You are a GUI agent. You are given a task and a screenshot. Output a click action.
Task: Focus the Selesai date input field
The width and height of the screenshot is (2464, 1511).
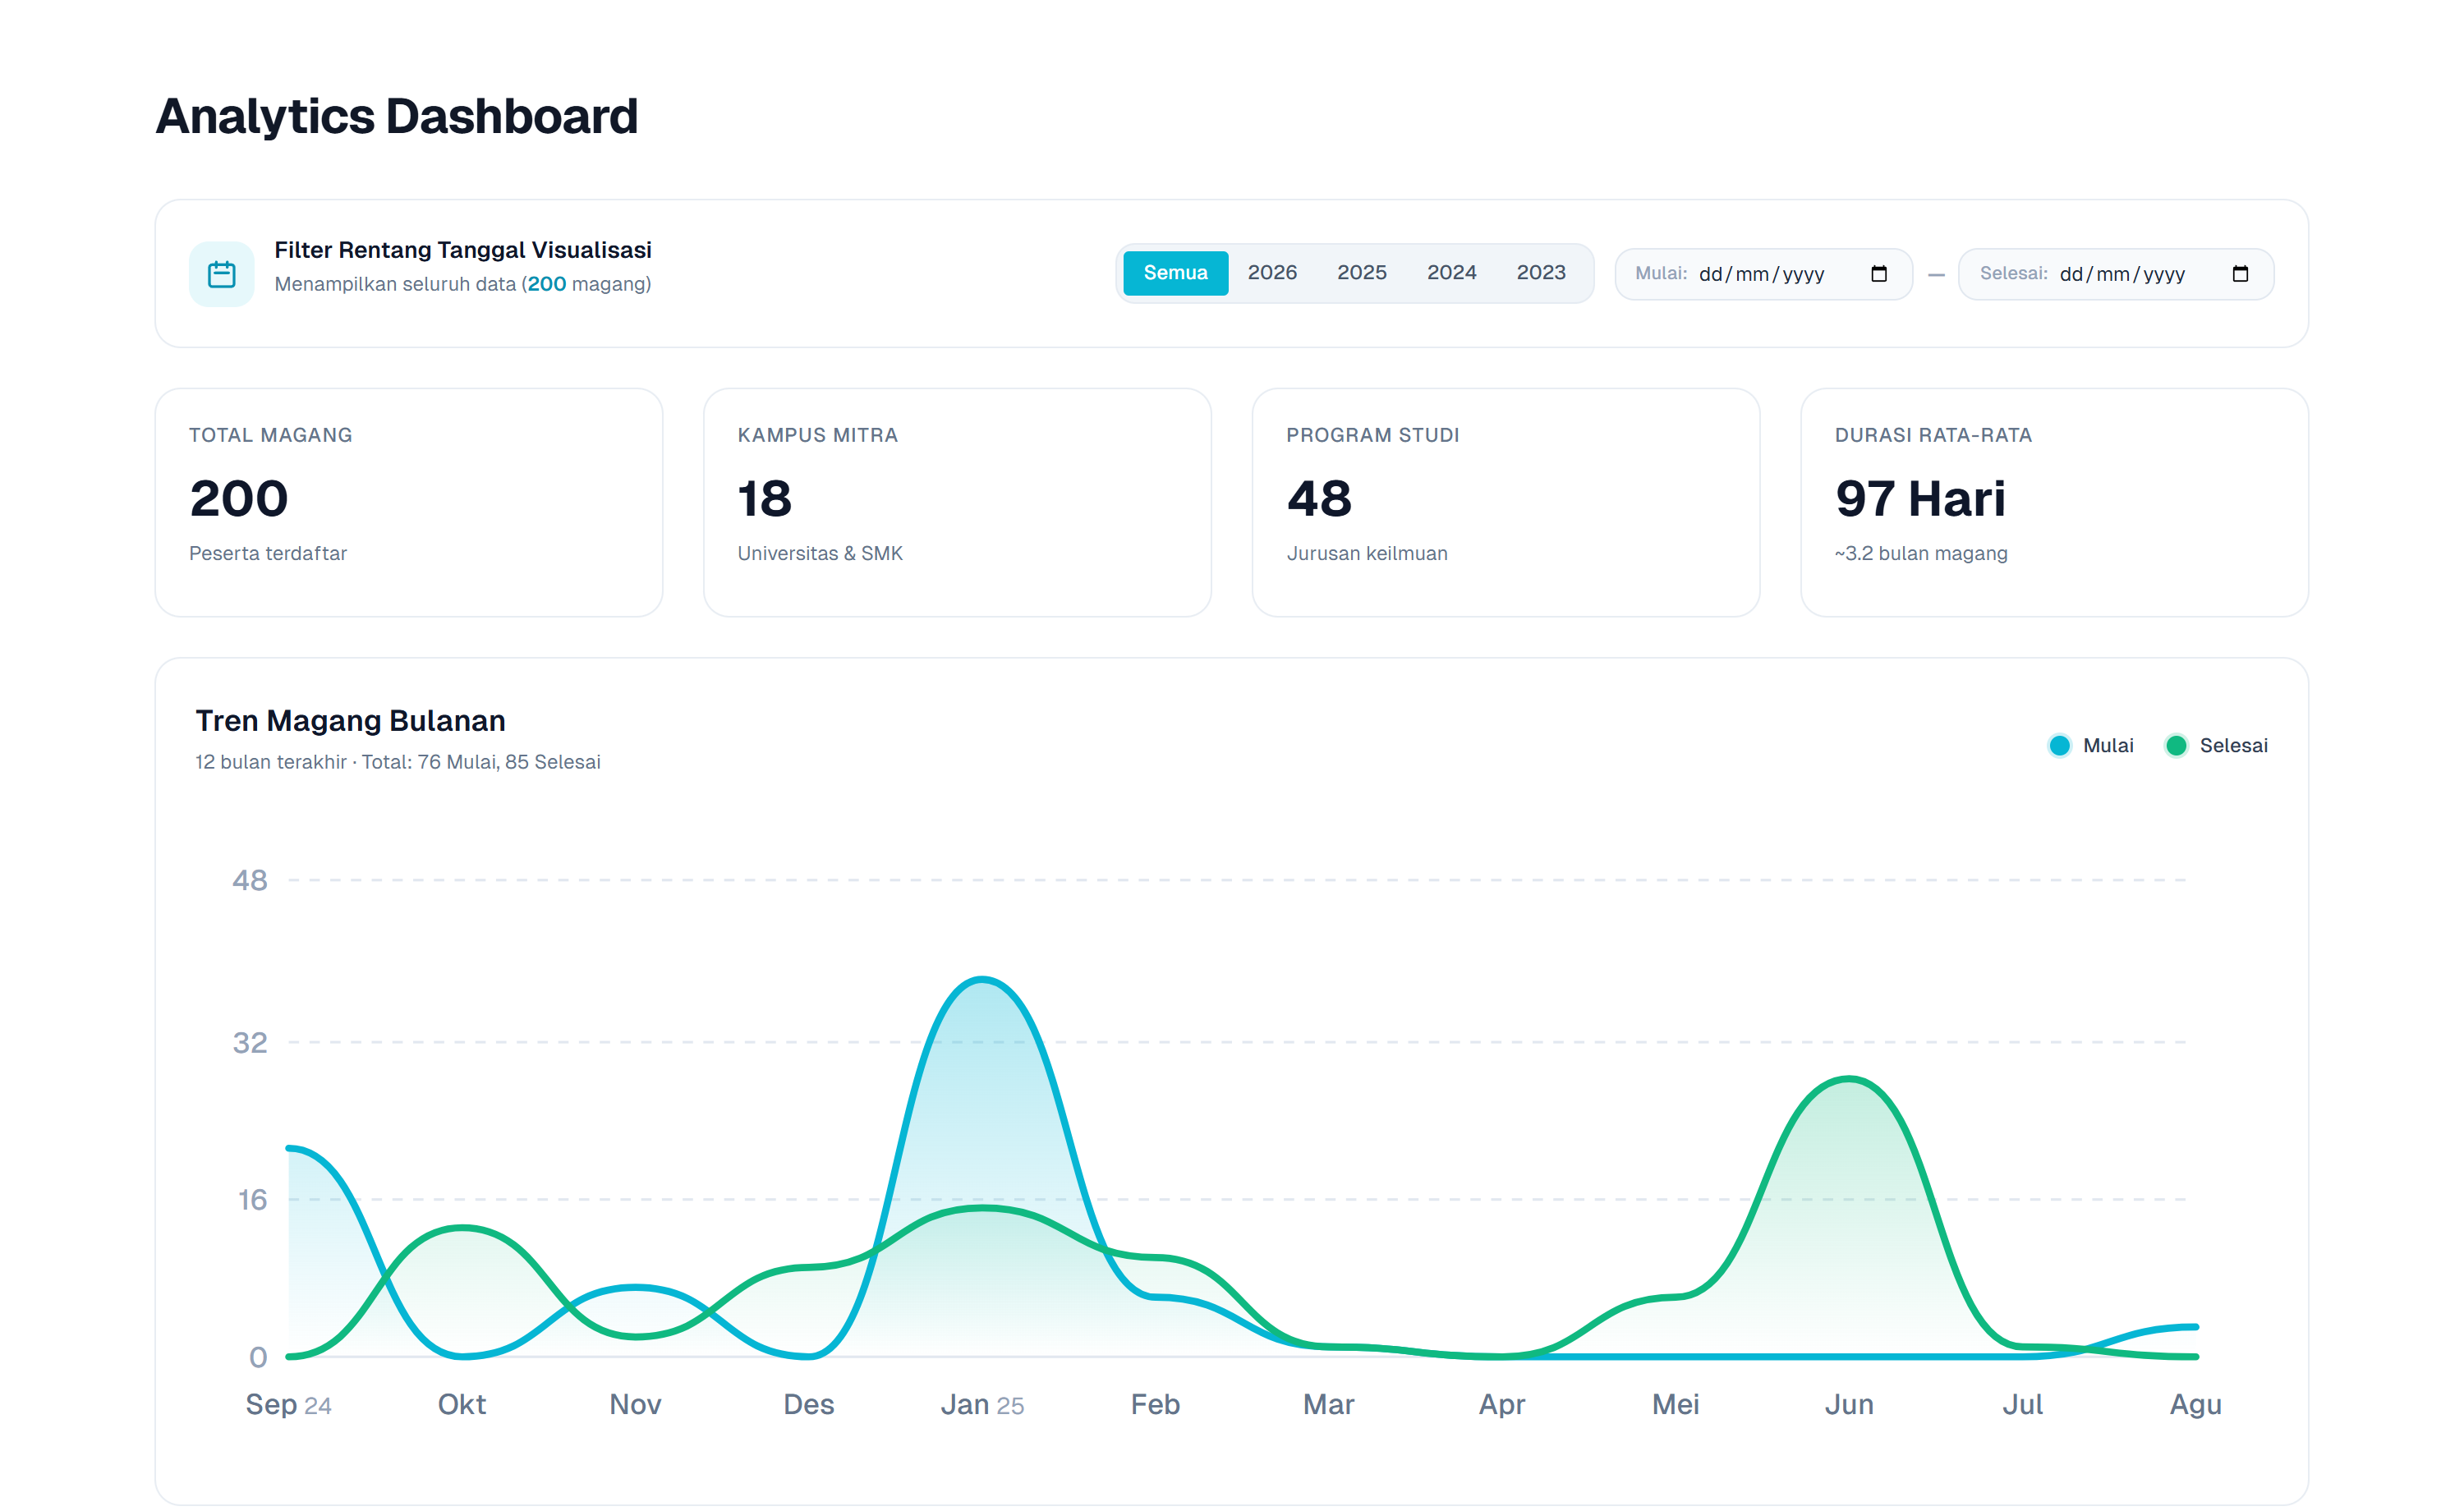coord(2115,273)
